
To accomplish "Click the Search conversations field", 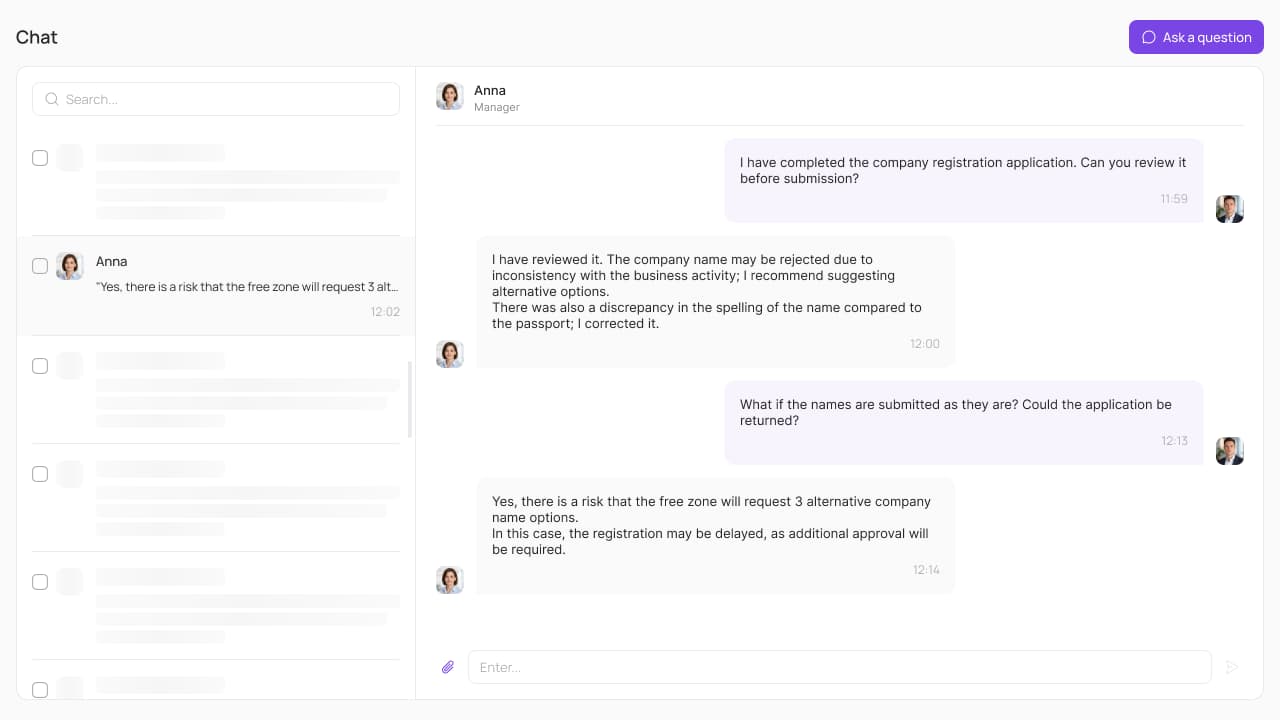I will click(216, 99).
